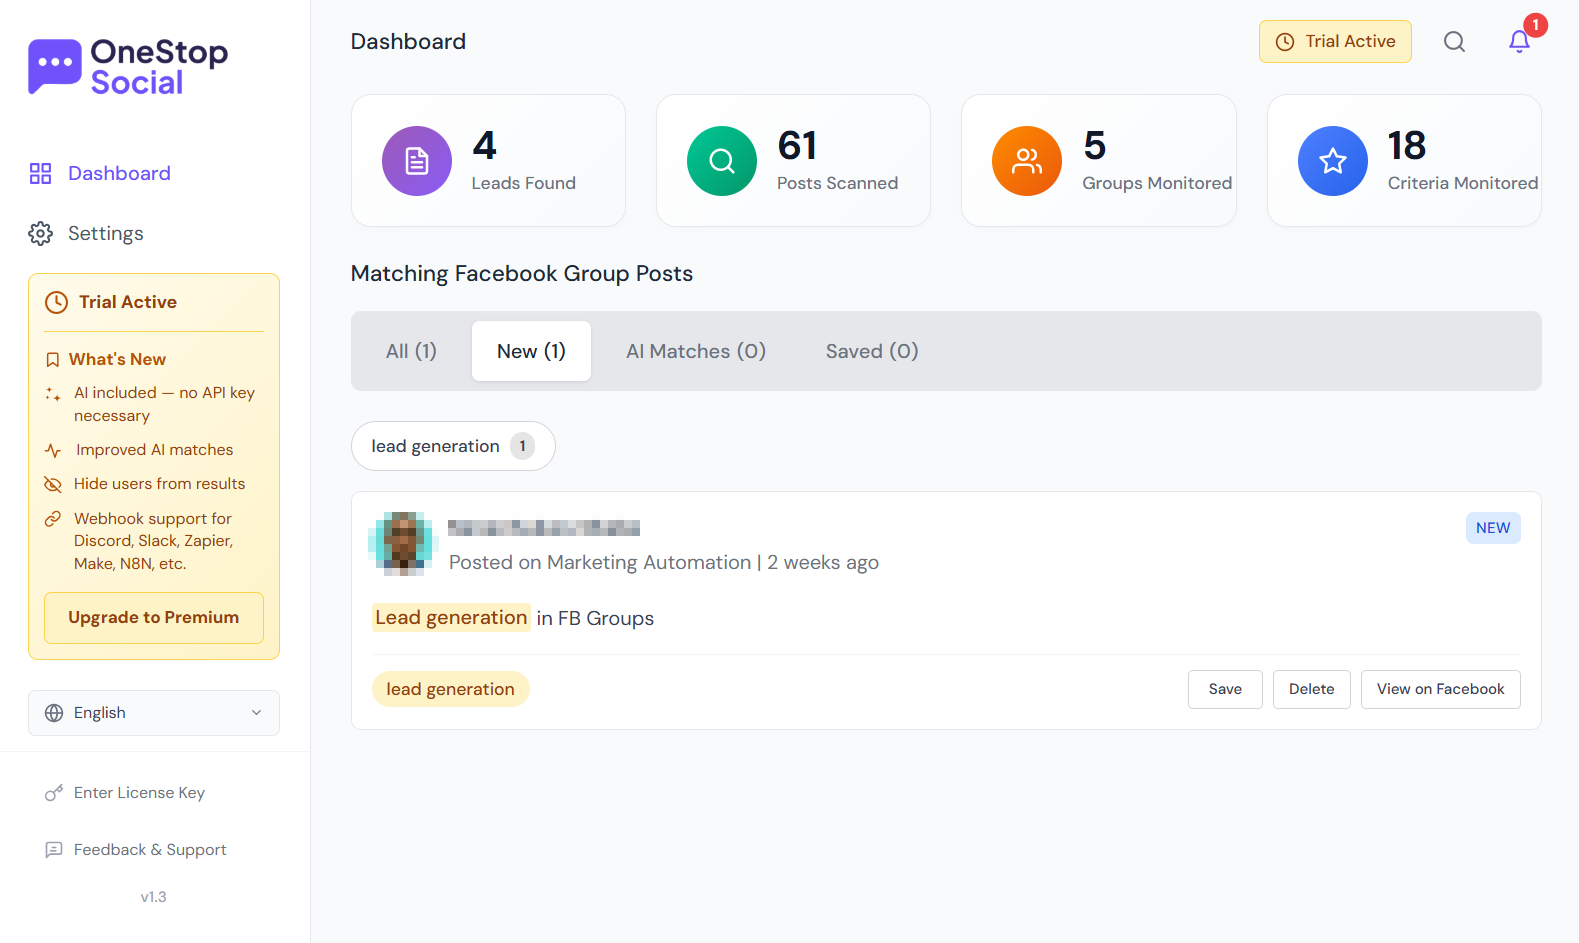The image size is (1579, 943).
Task: Click Upgrade to Premium button
Action: click(x=154, y=618)
